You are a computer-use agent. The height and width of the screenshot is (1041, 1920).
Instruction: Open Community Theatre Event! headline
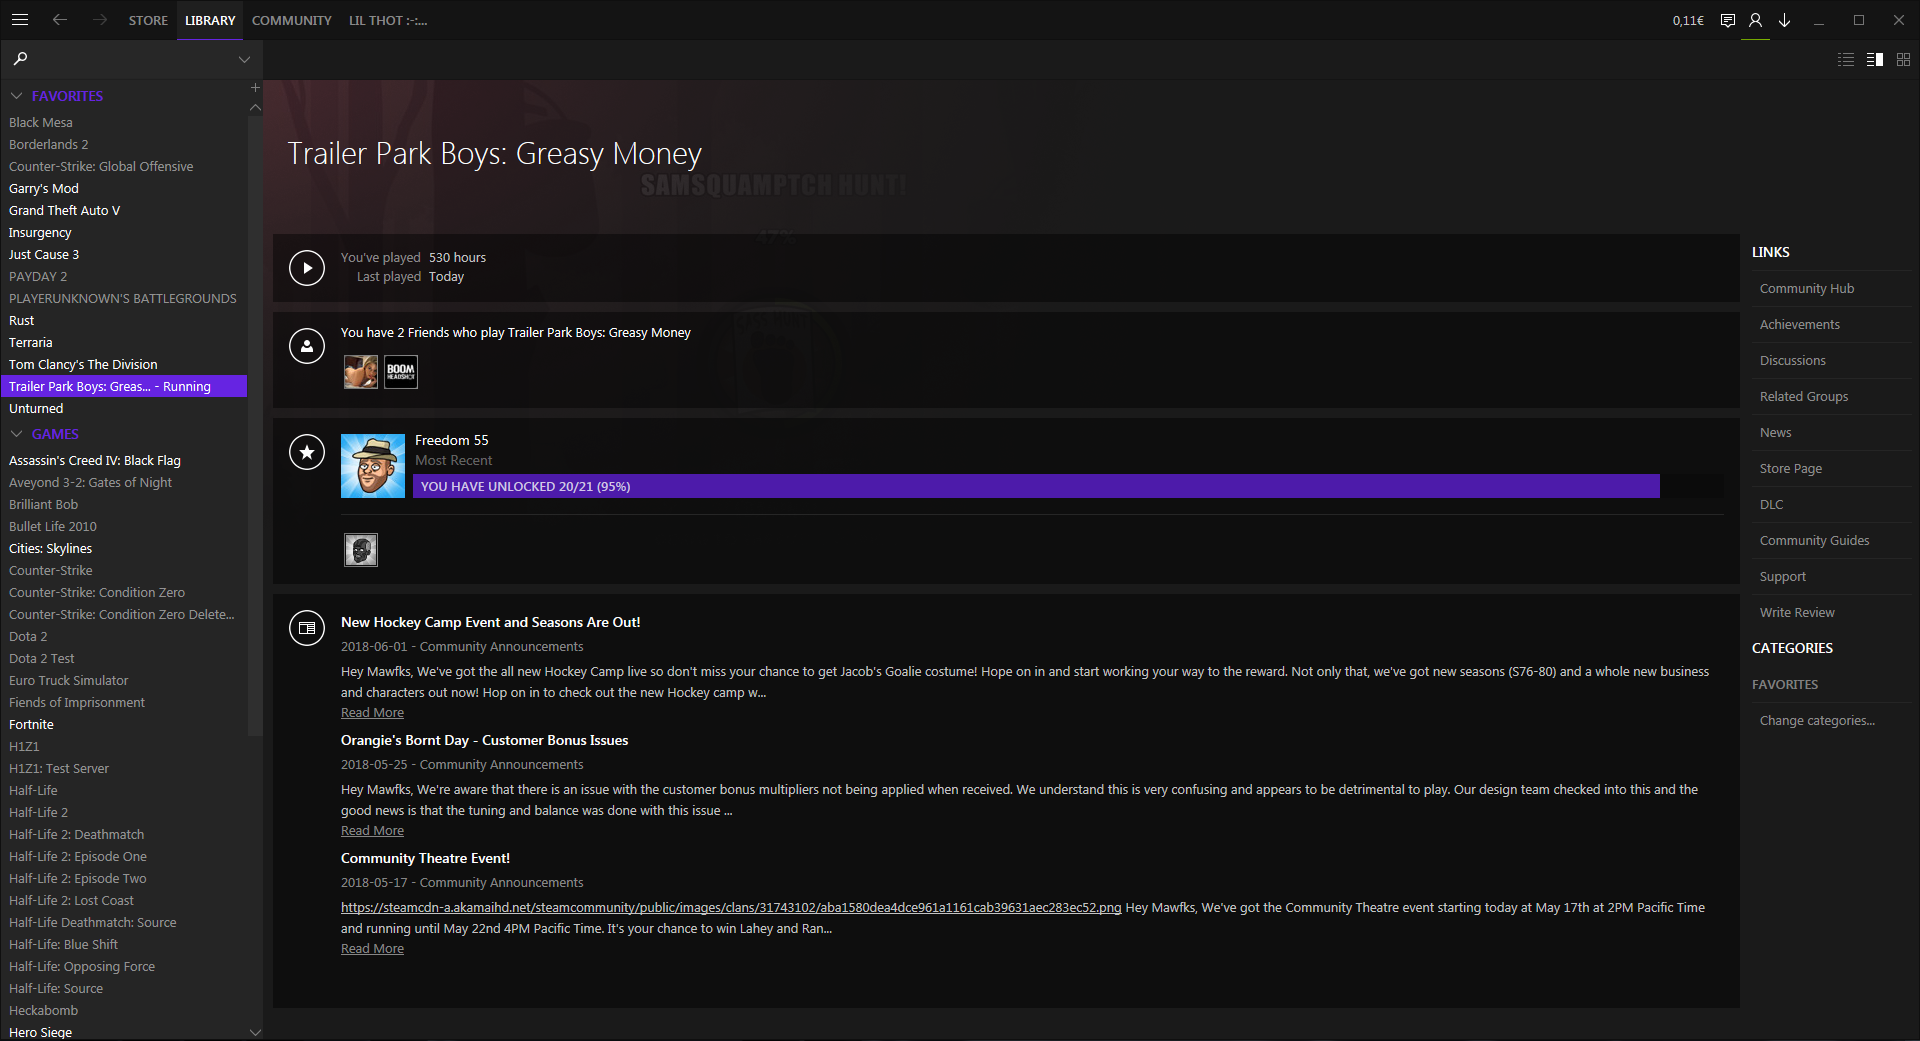pyautogui.click(x=425, y=858)
